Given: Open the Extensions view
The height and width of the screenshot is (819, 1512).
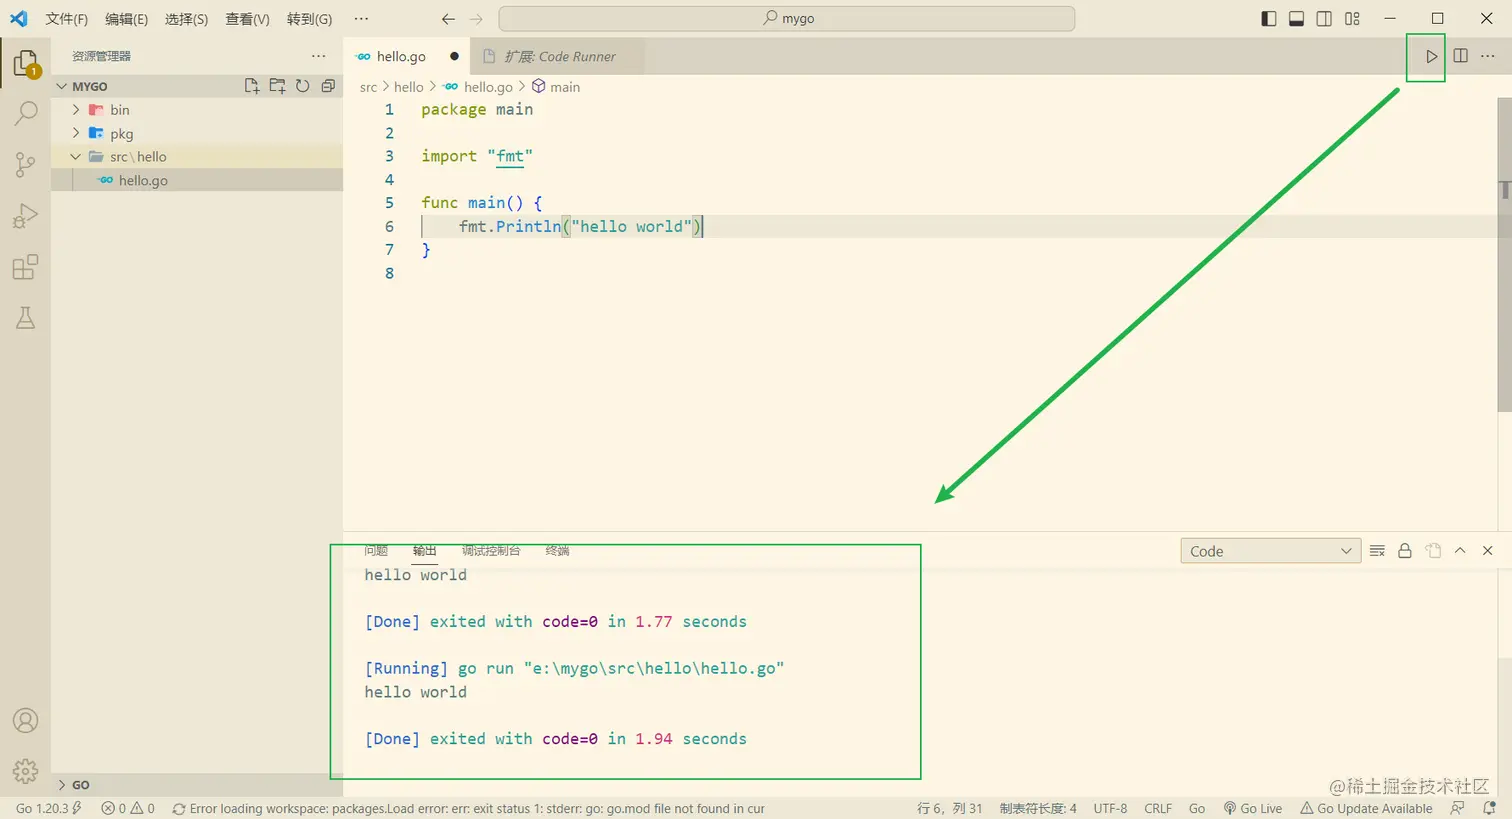Looking at the screenshot, I should point(26,267).
